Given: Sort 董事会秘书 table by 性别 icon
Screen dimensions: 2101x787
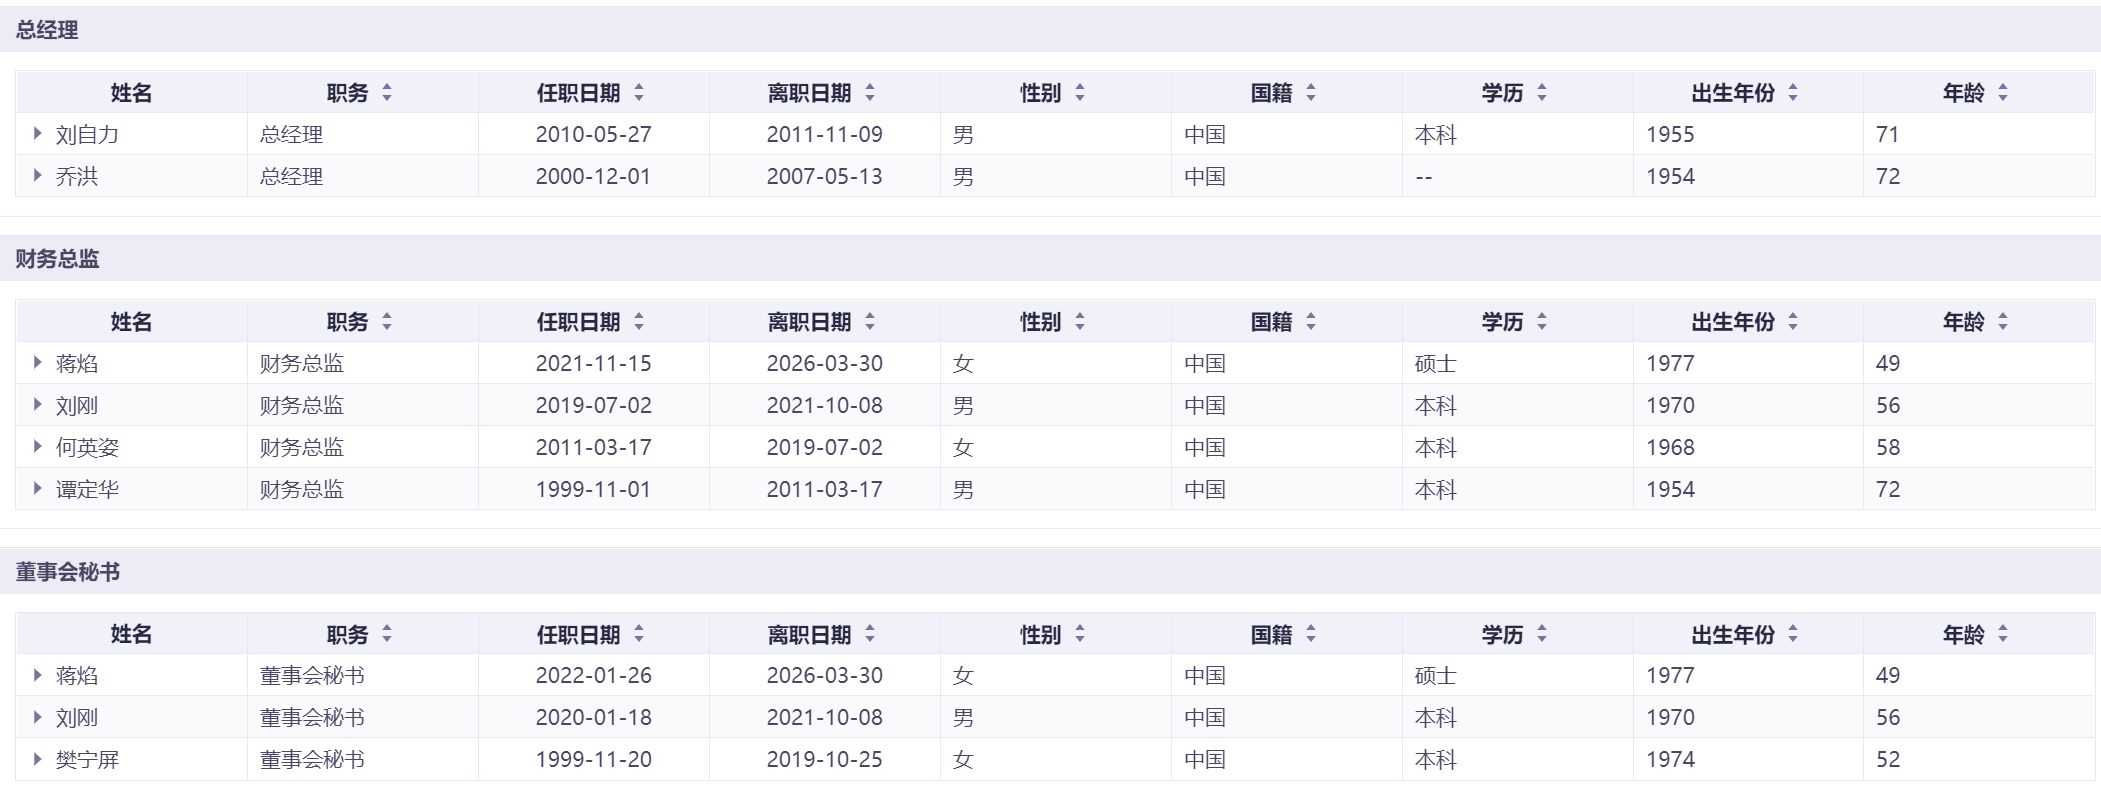Looking at the screenshot, I should pyautogui.click(x=1080, y=634).
